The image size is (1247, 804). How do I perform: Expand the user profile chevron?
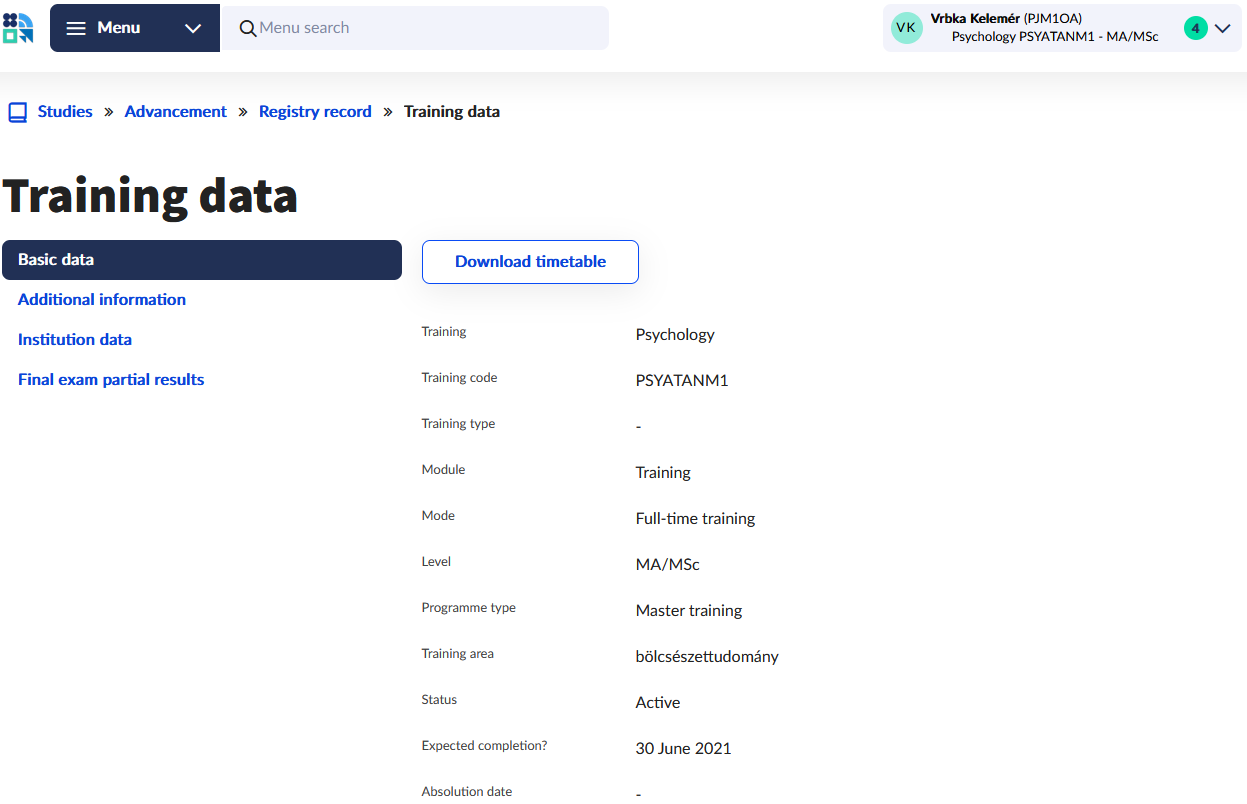click(1222, 28)
